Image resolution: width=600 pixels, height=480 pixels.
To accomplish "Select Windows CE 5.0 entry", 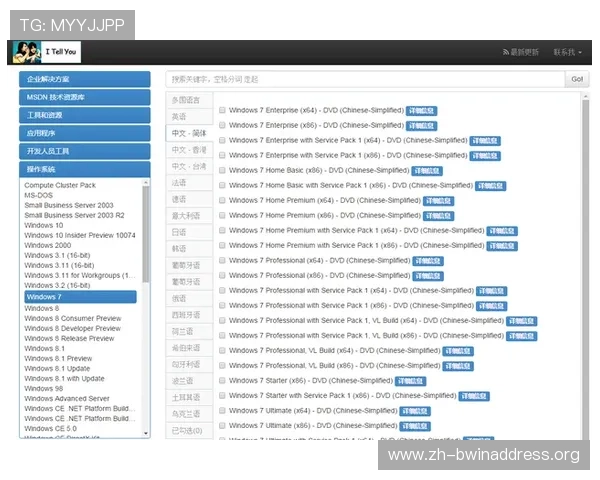I will [50, 428].
